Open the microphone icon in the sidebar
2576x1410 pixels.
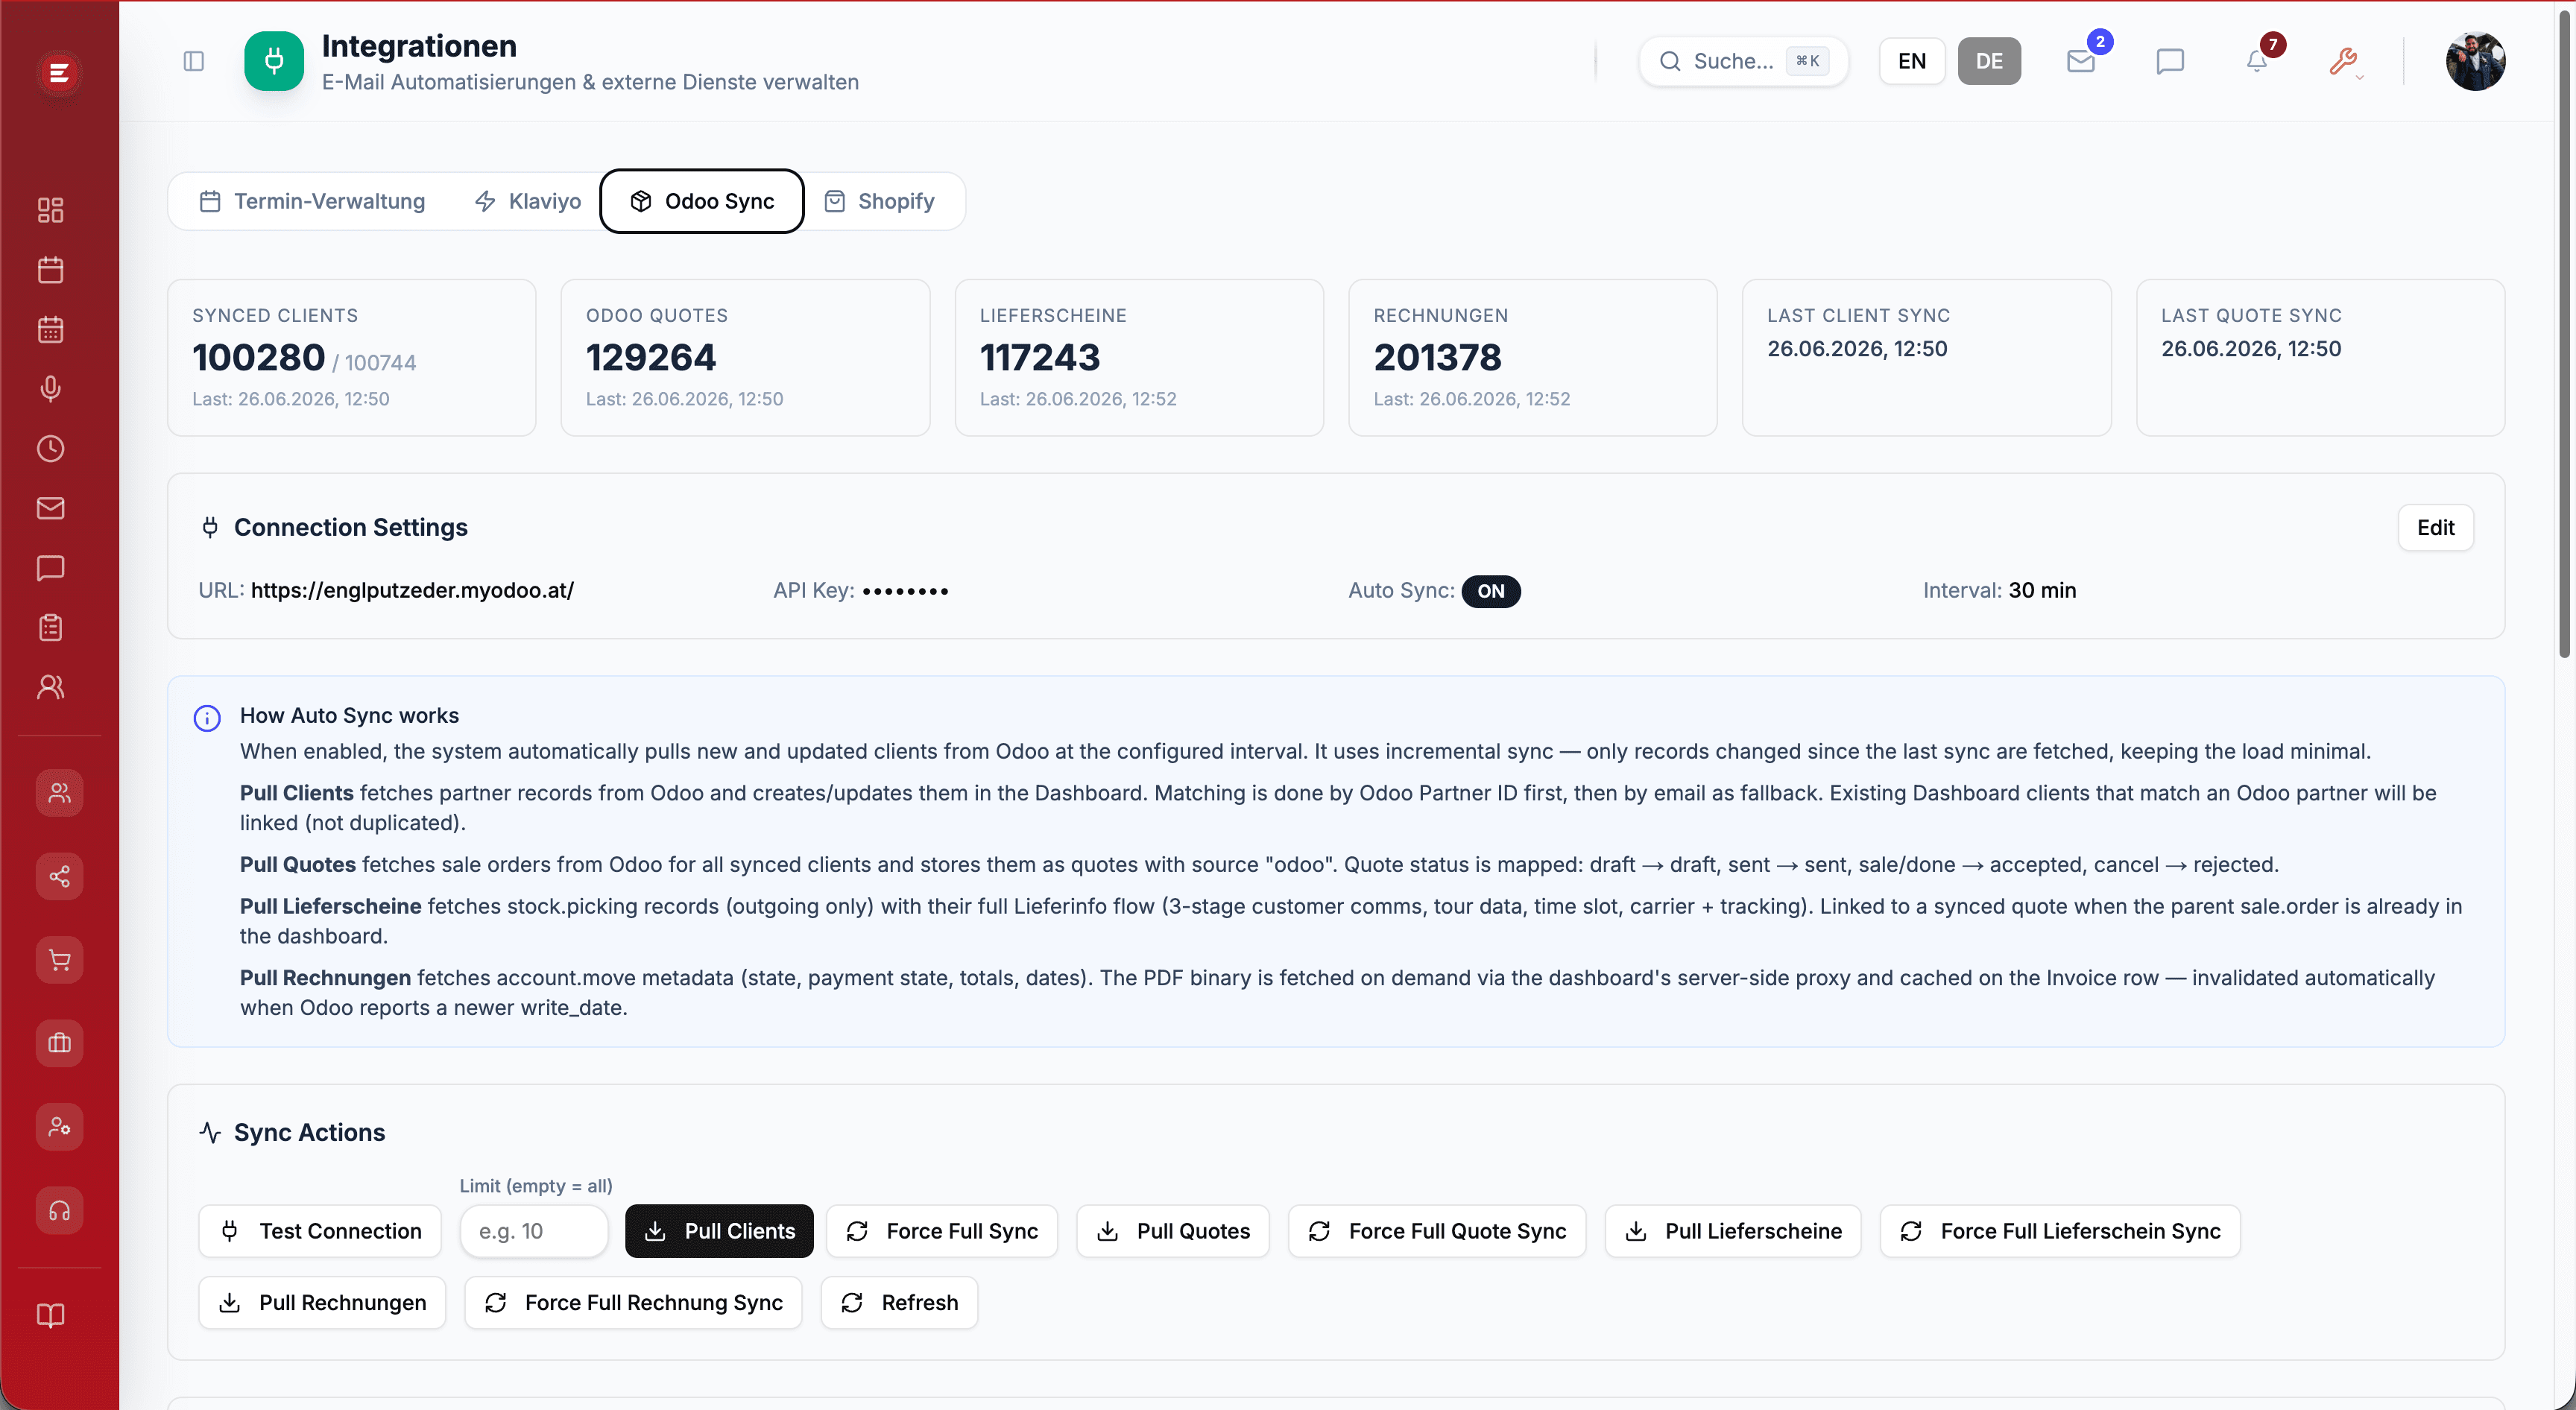coord(50,389)
